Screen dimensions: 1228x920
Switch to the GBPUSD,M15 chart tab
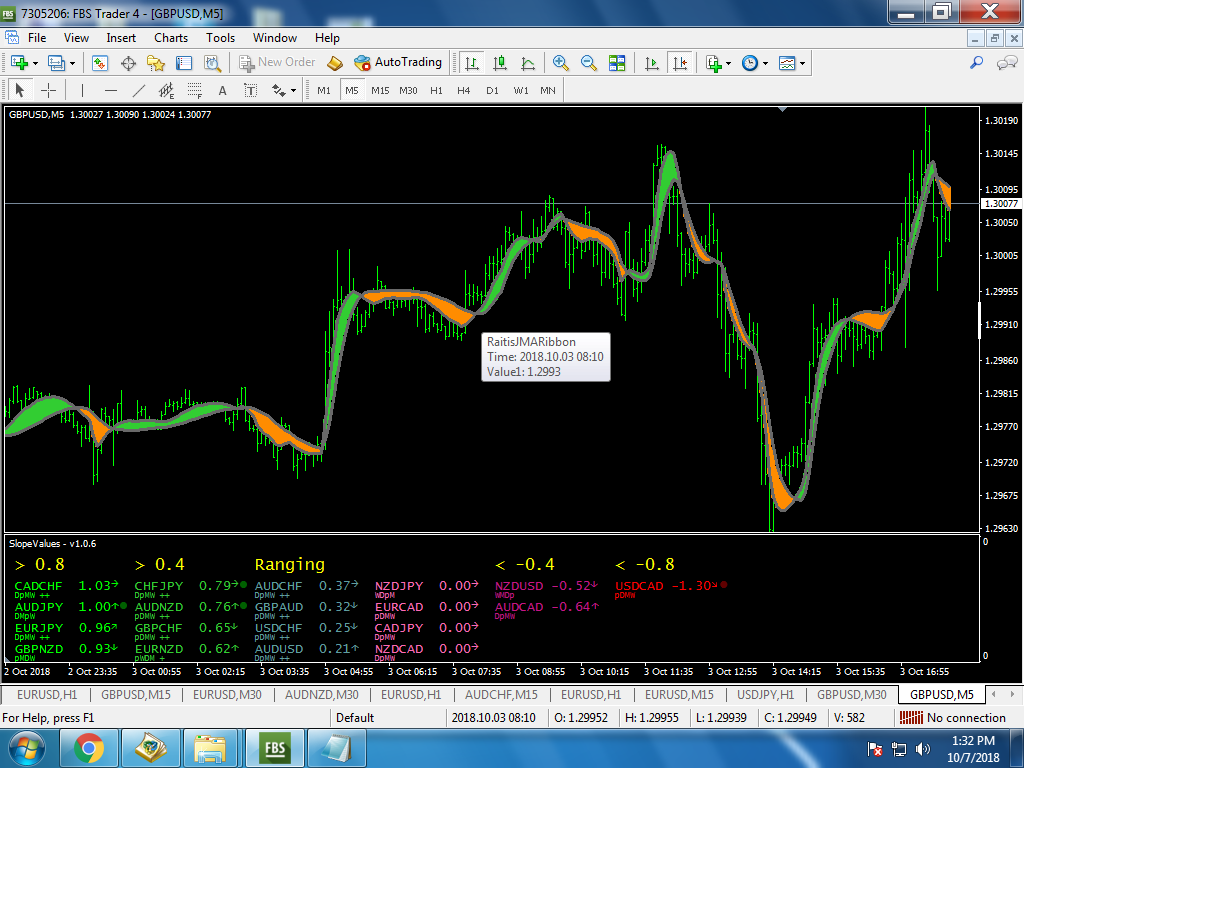pyautogui.click(x=136, y=694)
